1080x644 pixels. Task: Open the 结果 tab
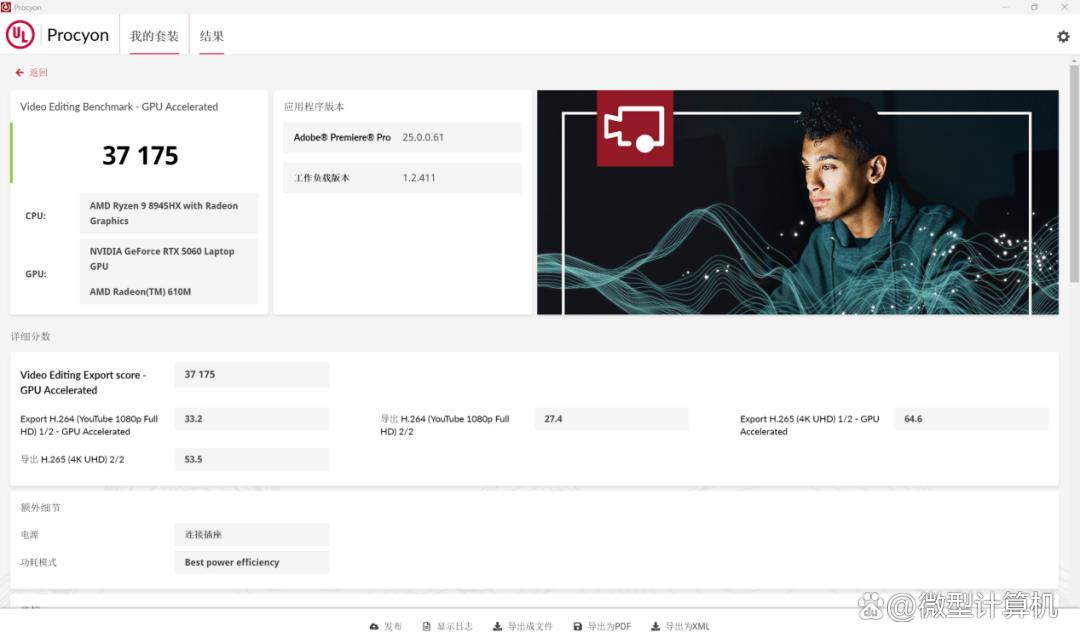tap(211, 36)
